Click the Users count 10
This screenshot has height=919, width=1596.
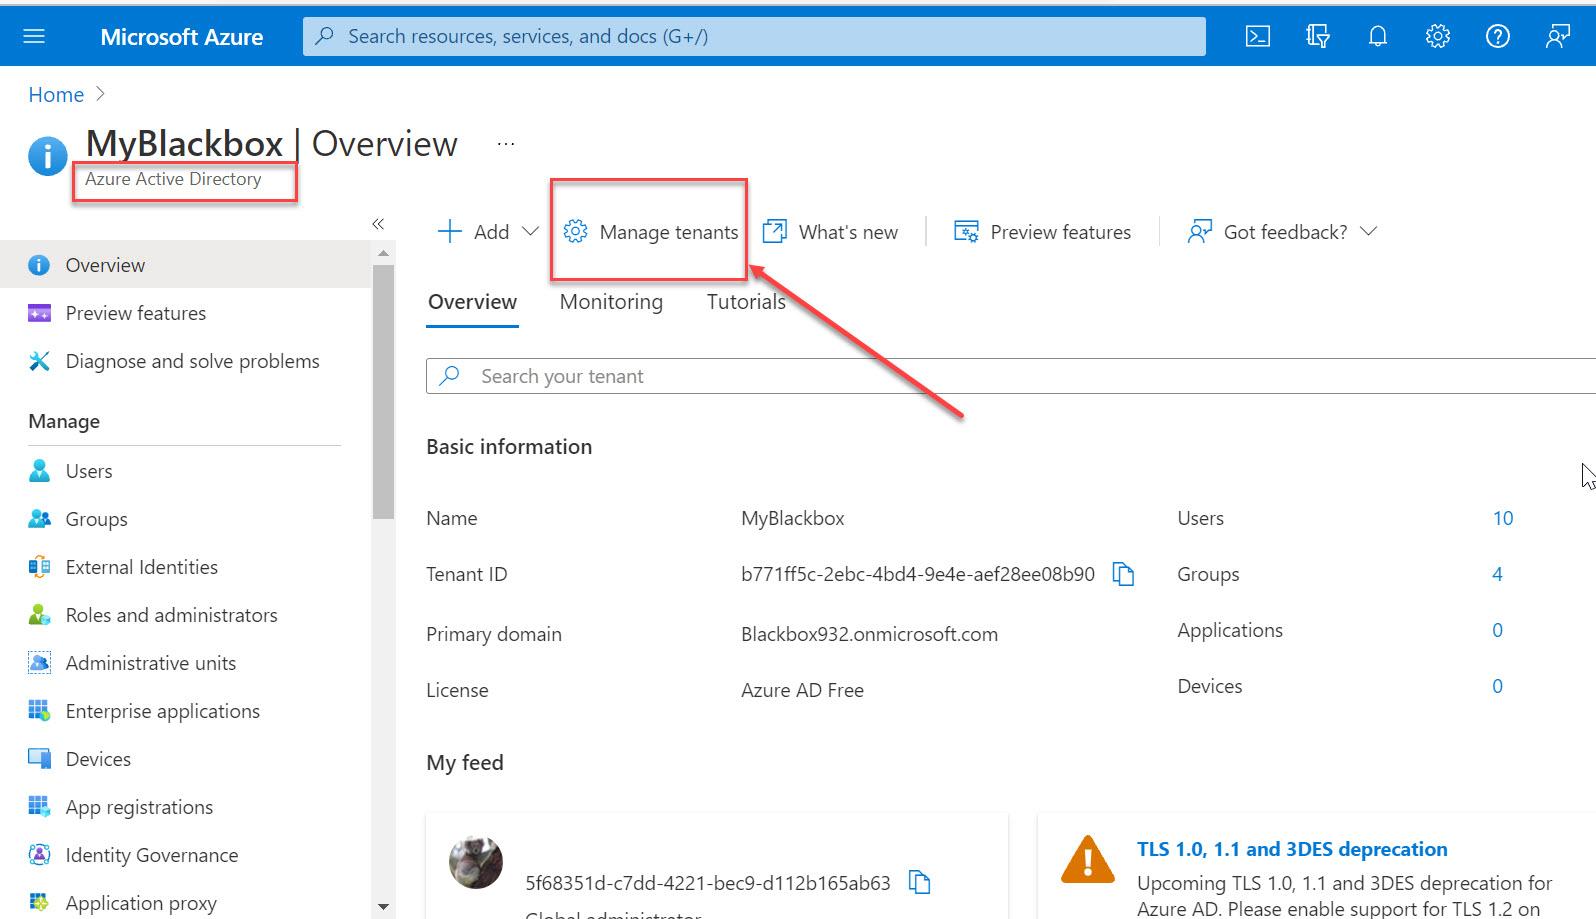pyautogui.click(x=1503, y=518)
